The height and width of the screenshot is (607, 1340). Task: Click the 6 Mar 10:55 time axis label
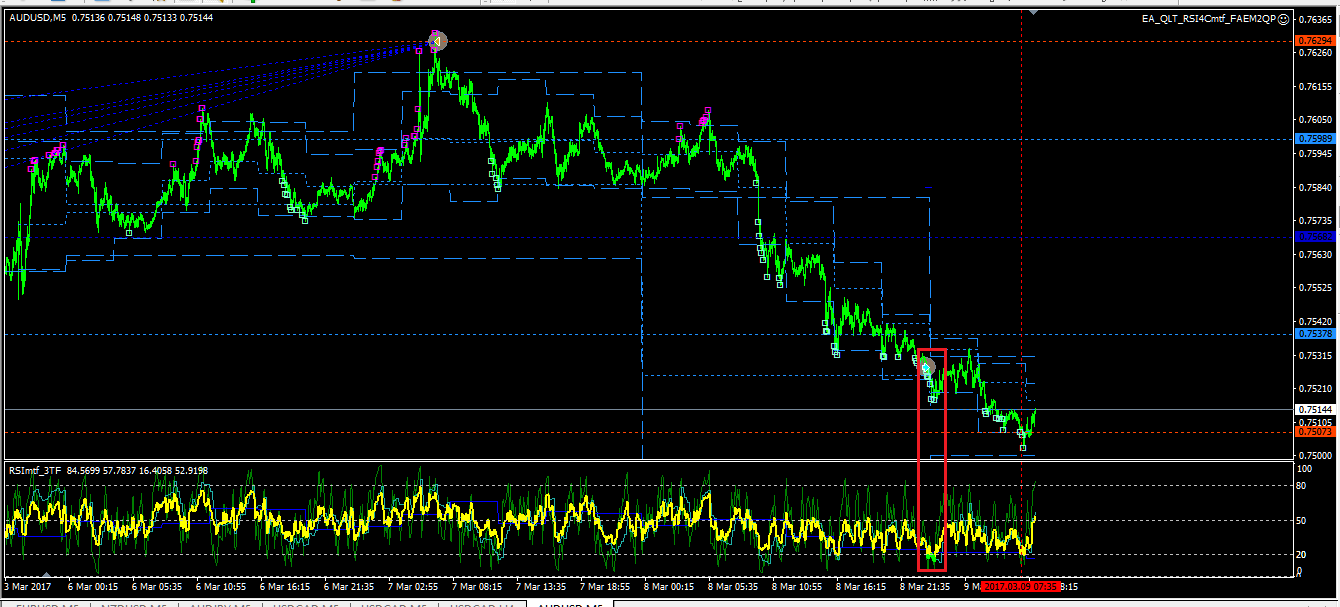[x=219, y=586]
